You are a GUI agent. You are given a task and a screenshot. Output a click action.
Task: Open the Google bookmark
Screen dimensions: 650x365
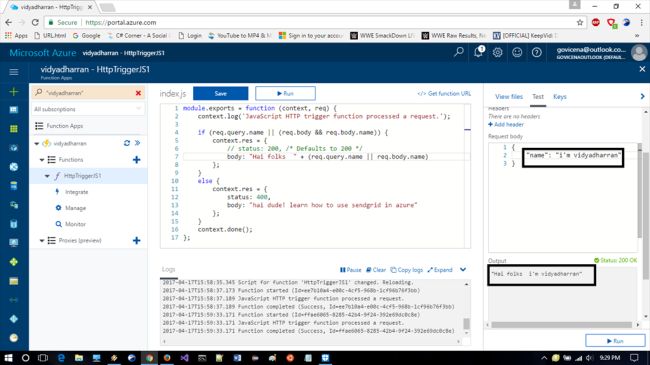click(87, 36)
